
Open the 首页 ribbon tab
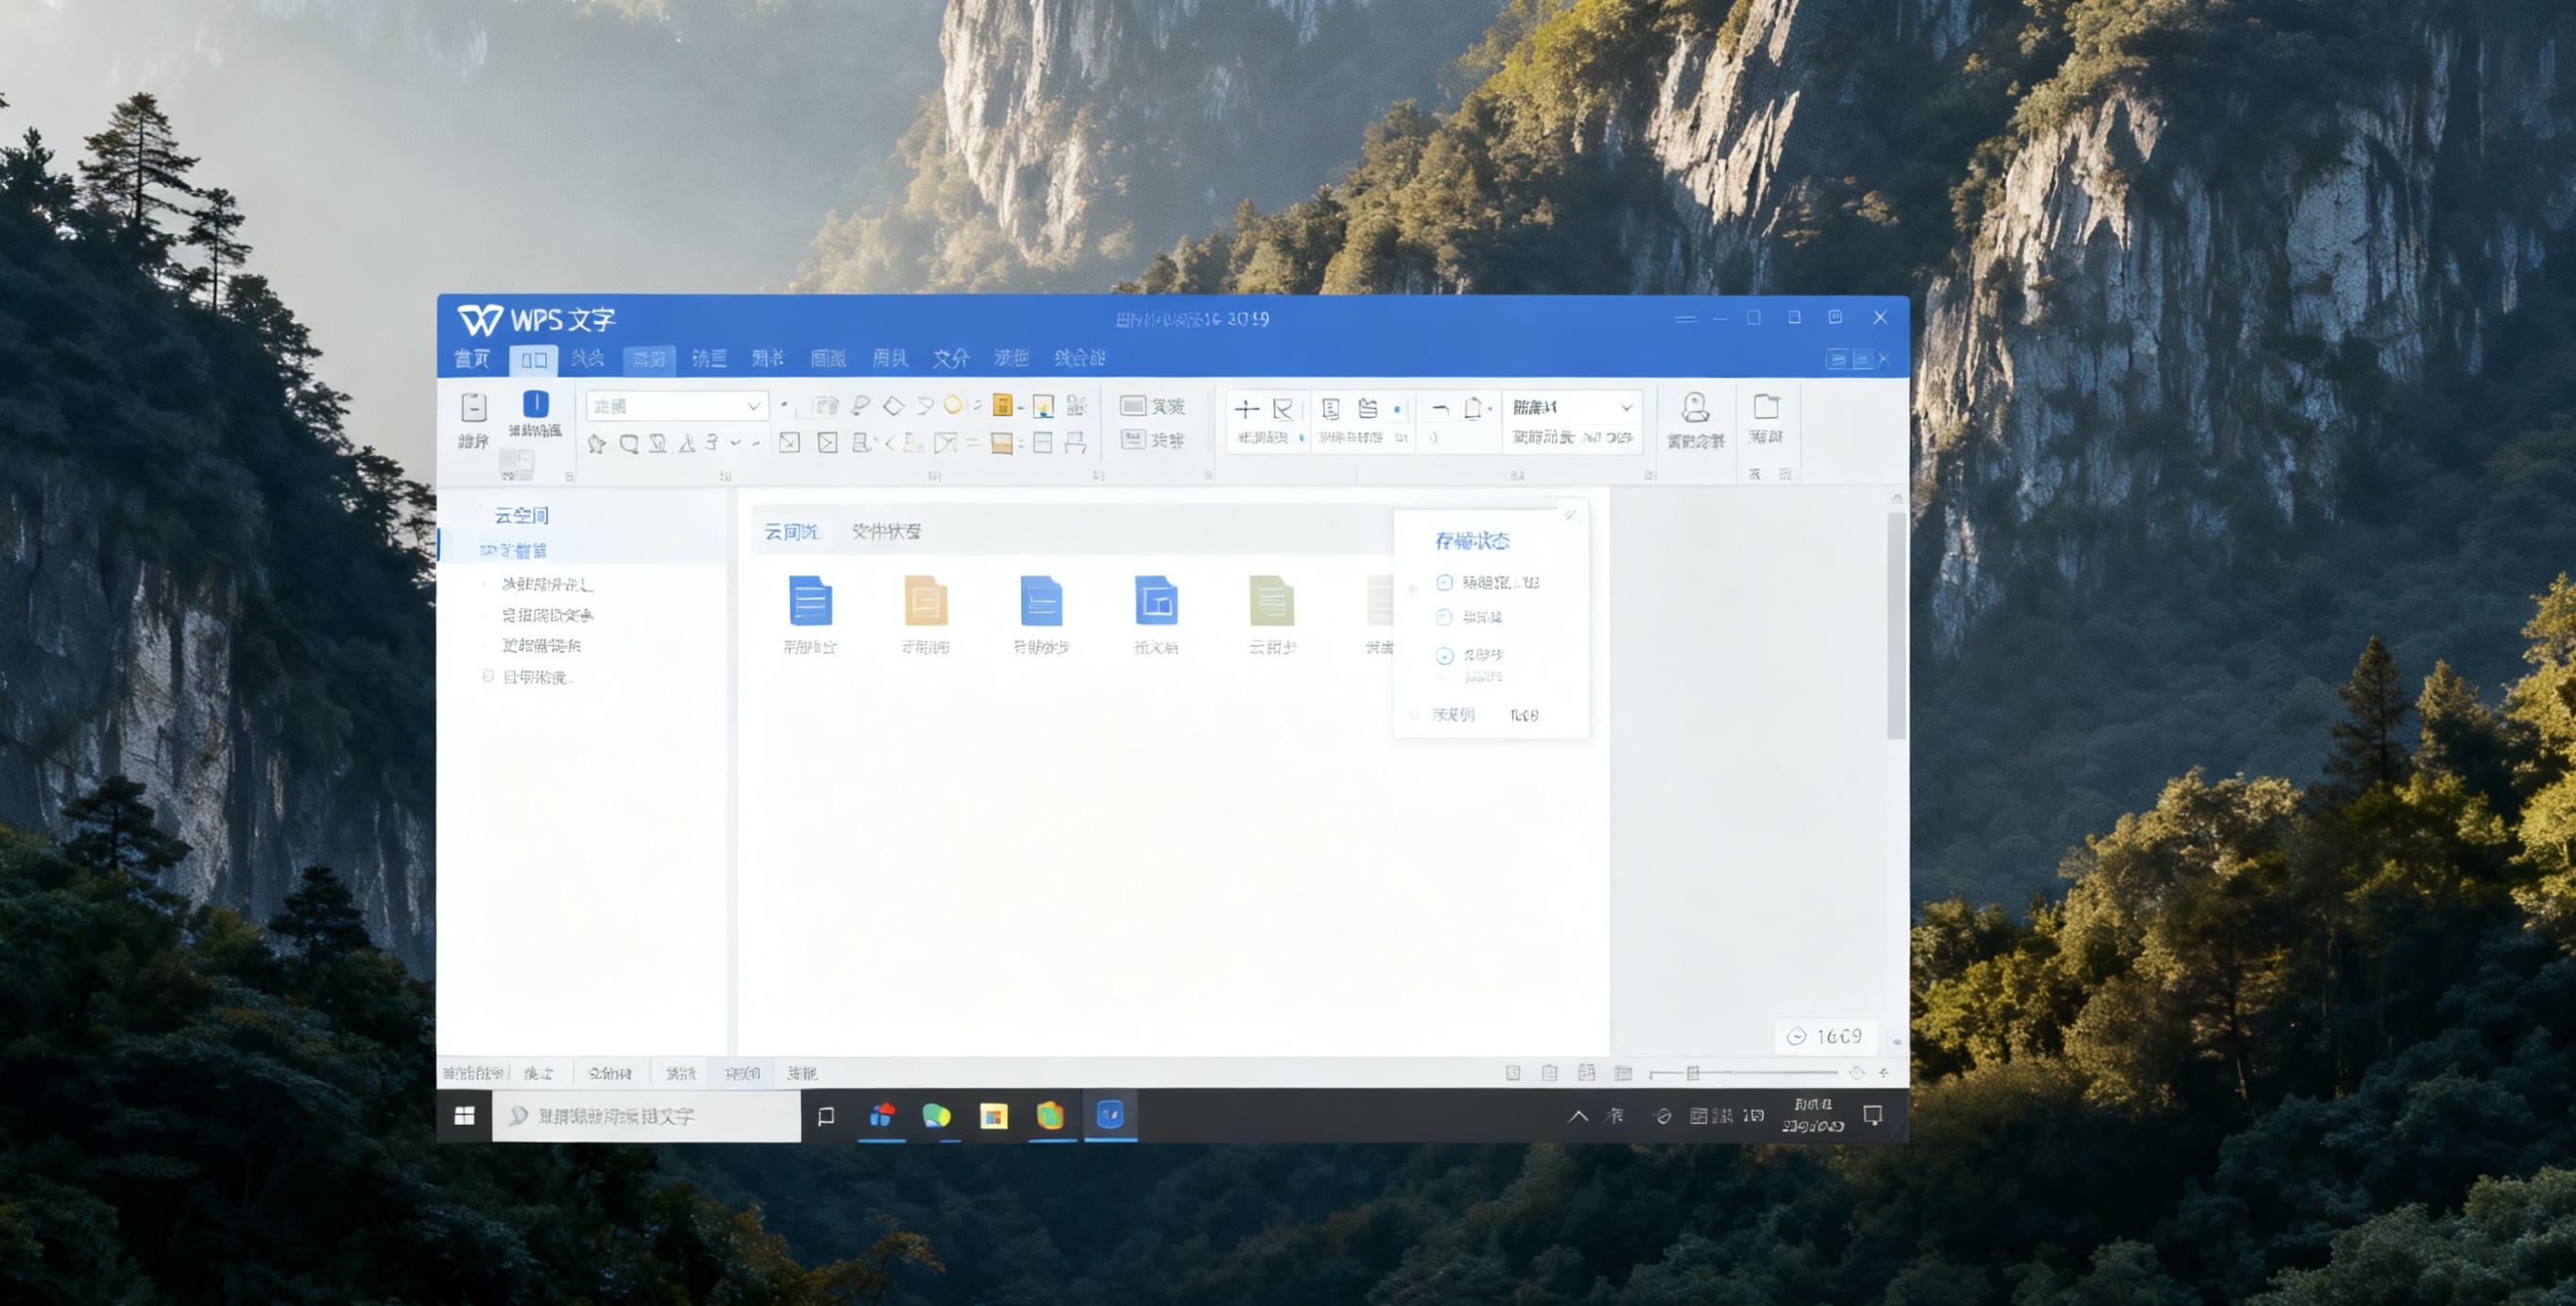(472, 358)
